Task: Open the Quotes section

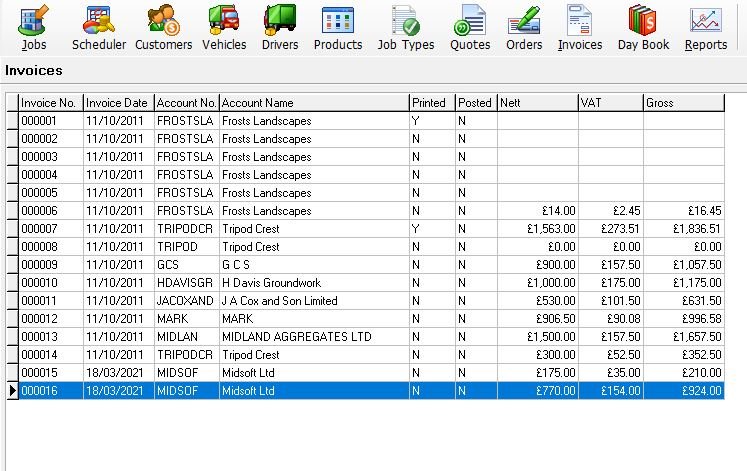Action: point(470,28)
